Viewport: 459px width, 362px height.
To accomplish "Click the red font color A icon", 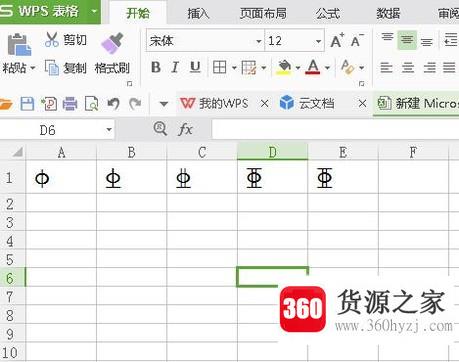I will [x=313, y=67].
